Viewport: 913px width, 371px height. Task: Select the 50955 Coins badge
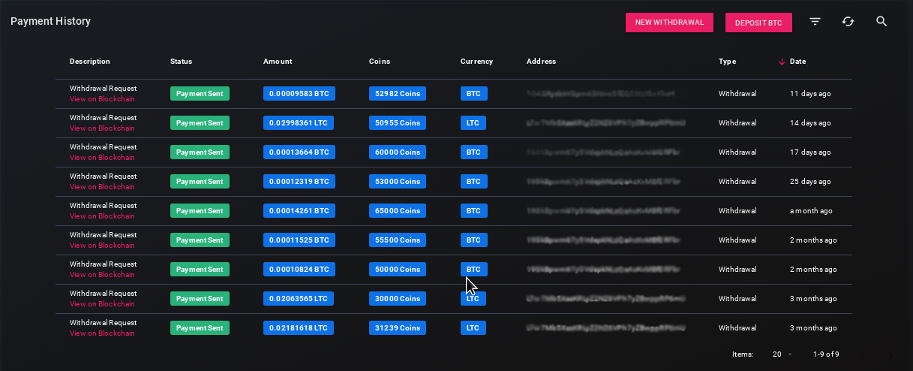398,123
